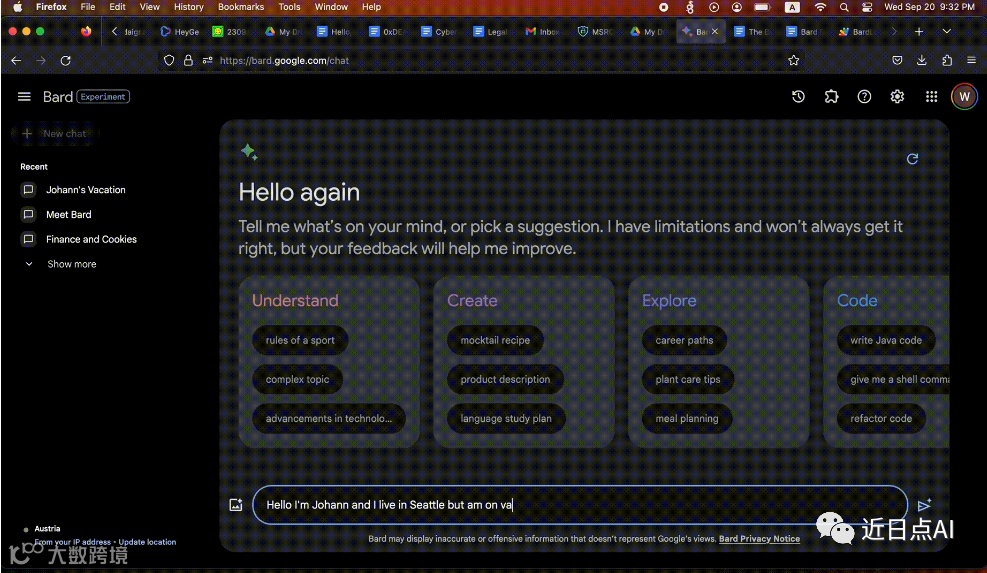Switch to the Legal document tab
The width and height of the screenshot is (987, 573).
click(490, 31)
